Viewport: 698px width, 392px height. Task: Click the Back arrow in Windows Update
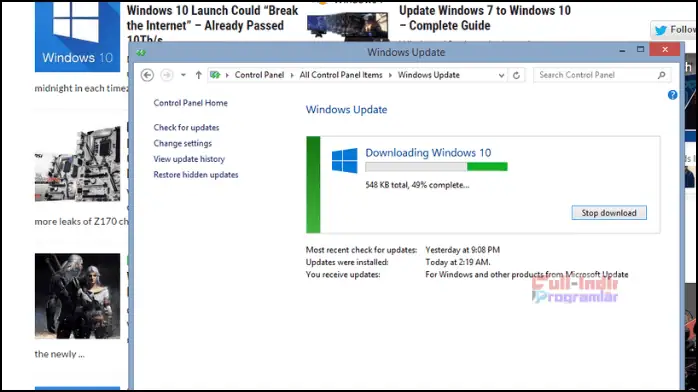(147, 75)
